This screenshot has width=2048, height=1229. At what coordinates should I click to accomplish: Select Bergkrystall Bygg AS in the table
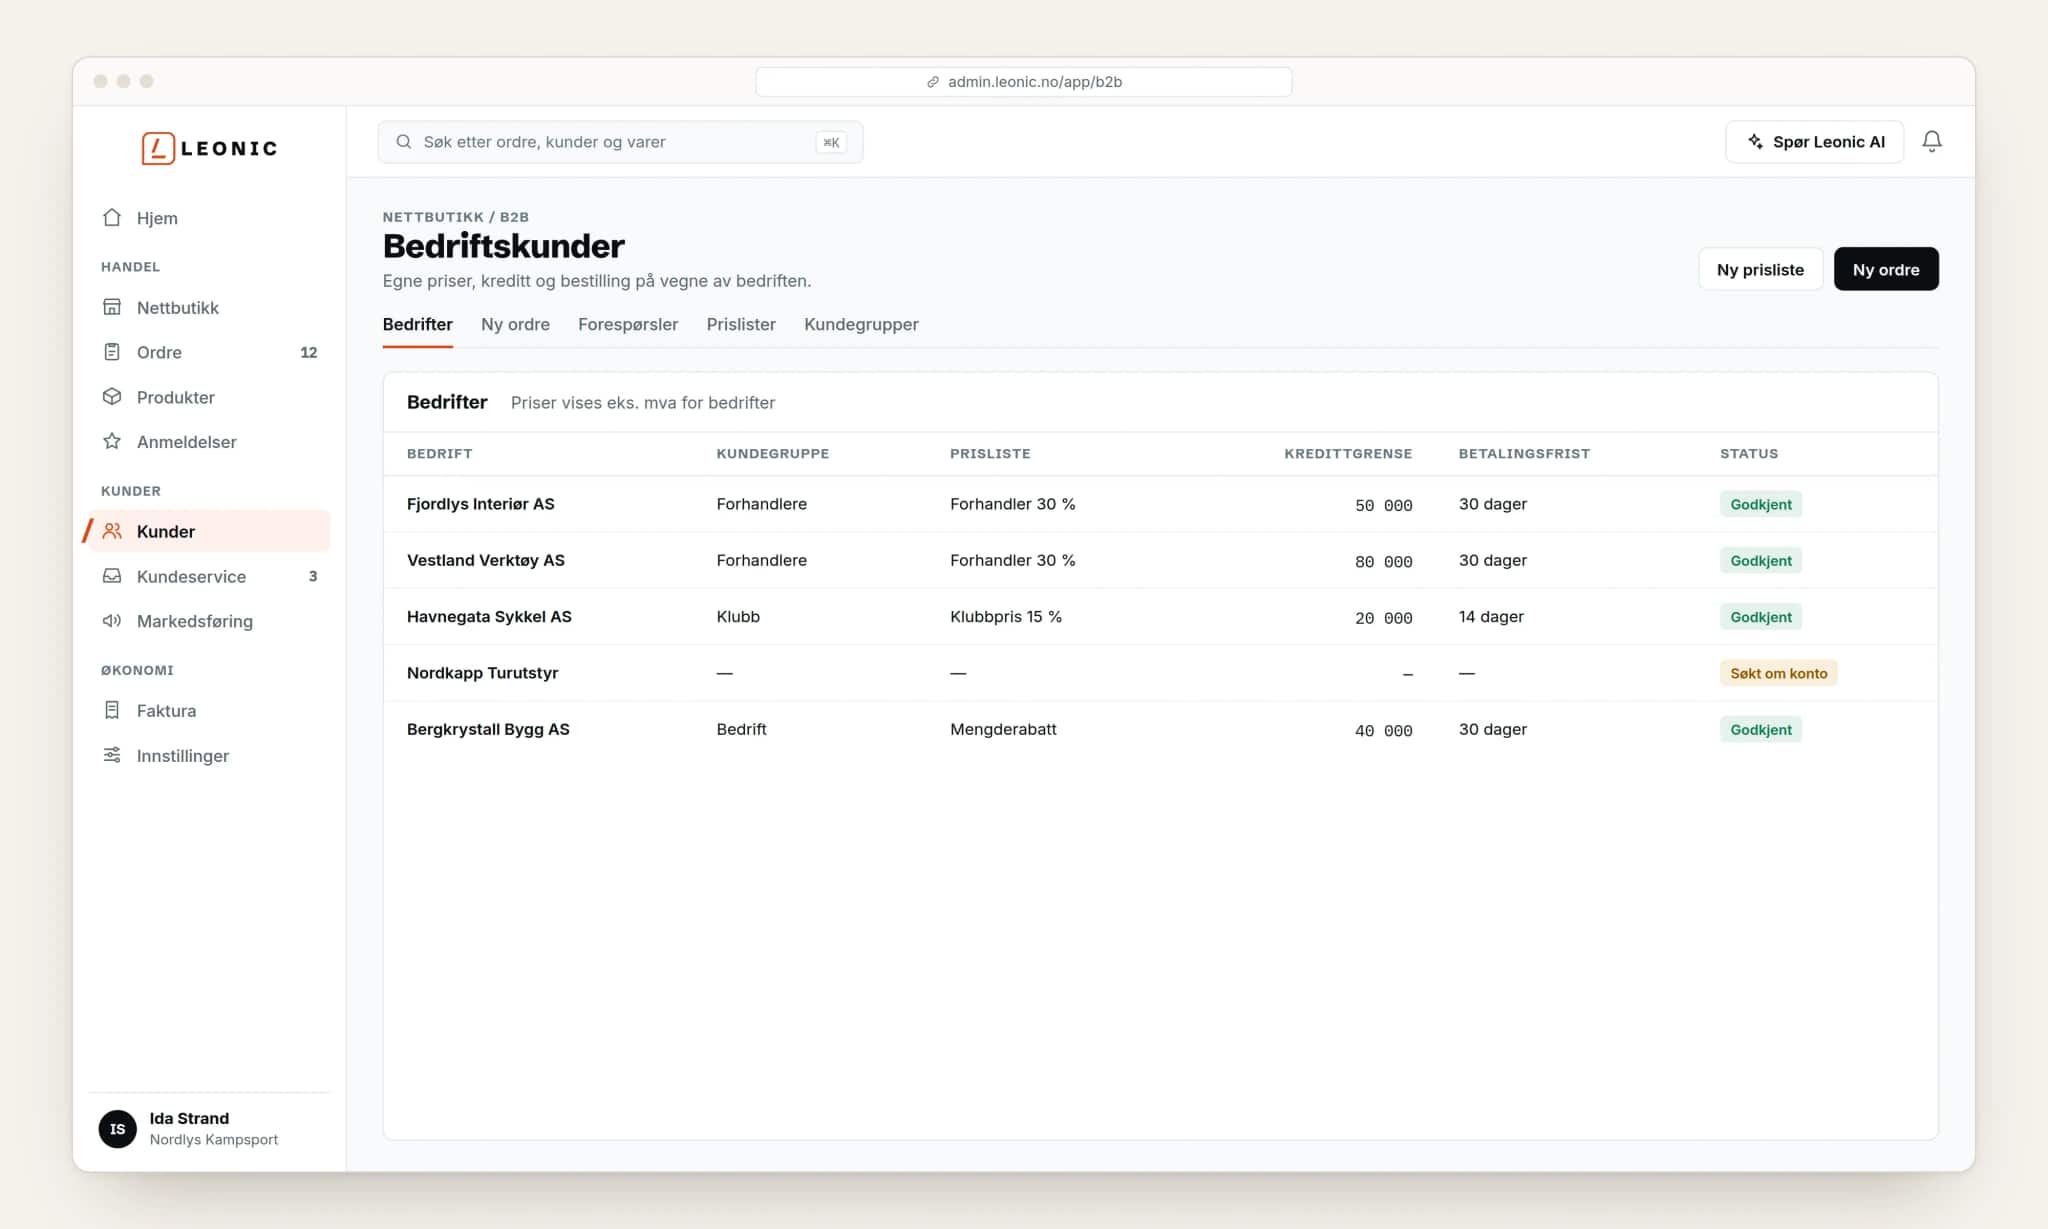pos(1160,729)
